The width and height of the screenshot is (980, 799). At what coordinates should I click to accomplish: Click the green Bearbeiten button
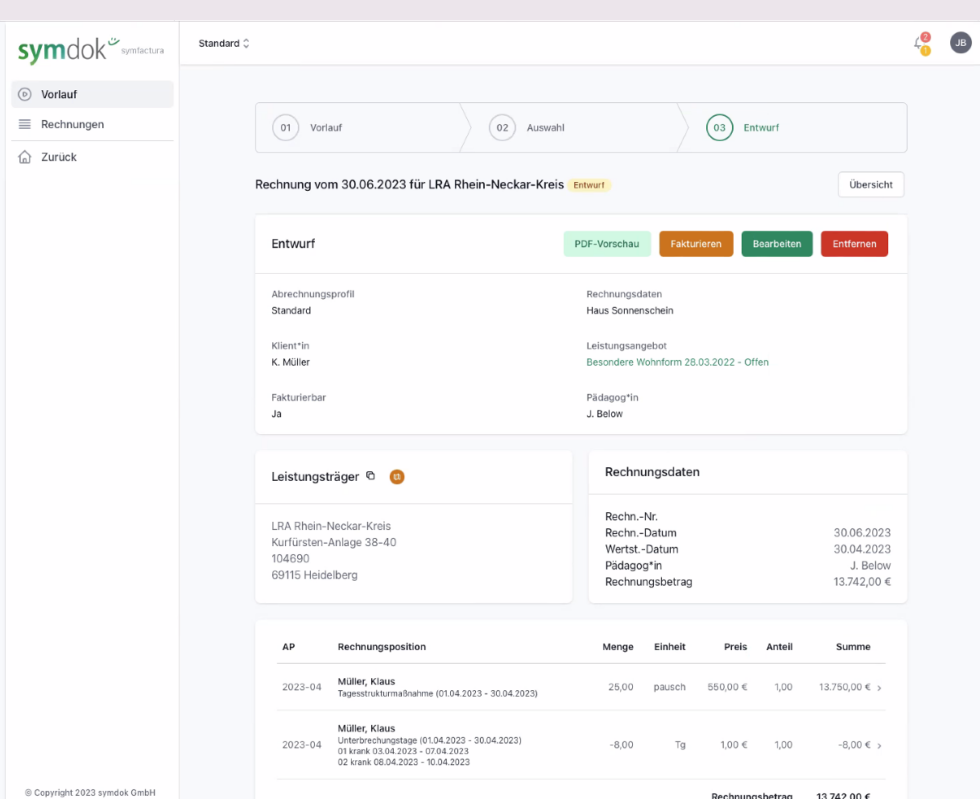coord(776,244)
